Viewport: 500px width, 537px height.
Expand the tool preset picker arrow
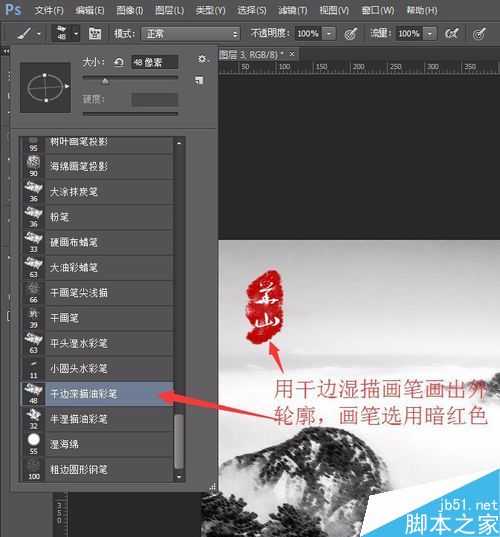click(x=39, y=34)
